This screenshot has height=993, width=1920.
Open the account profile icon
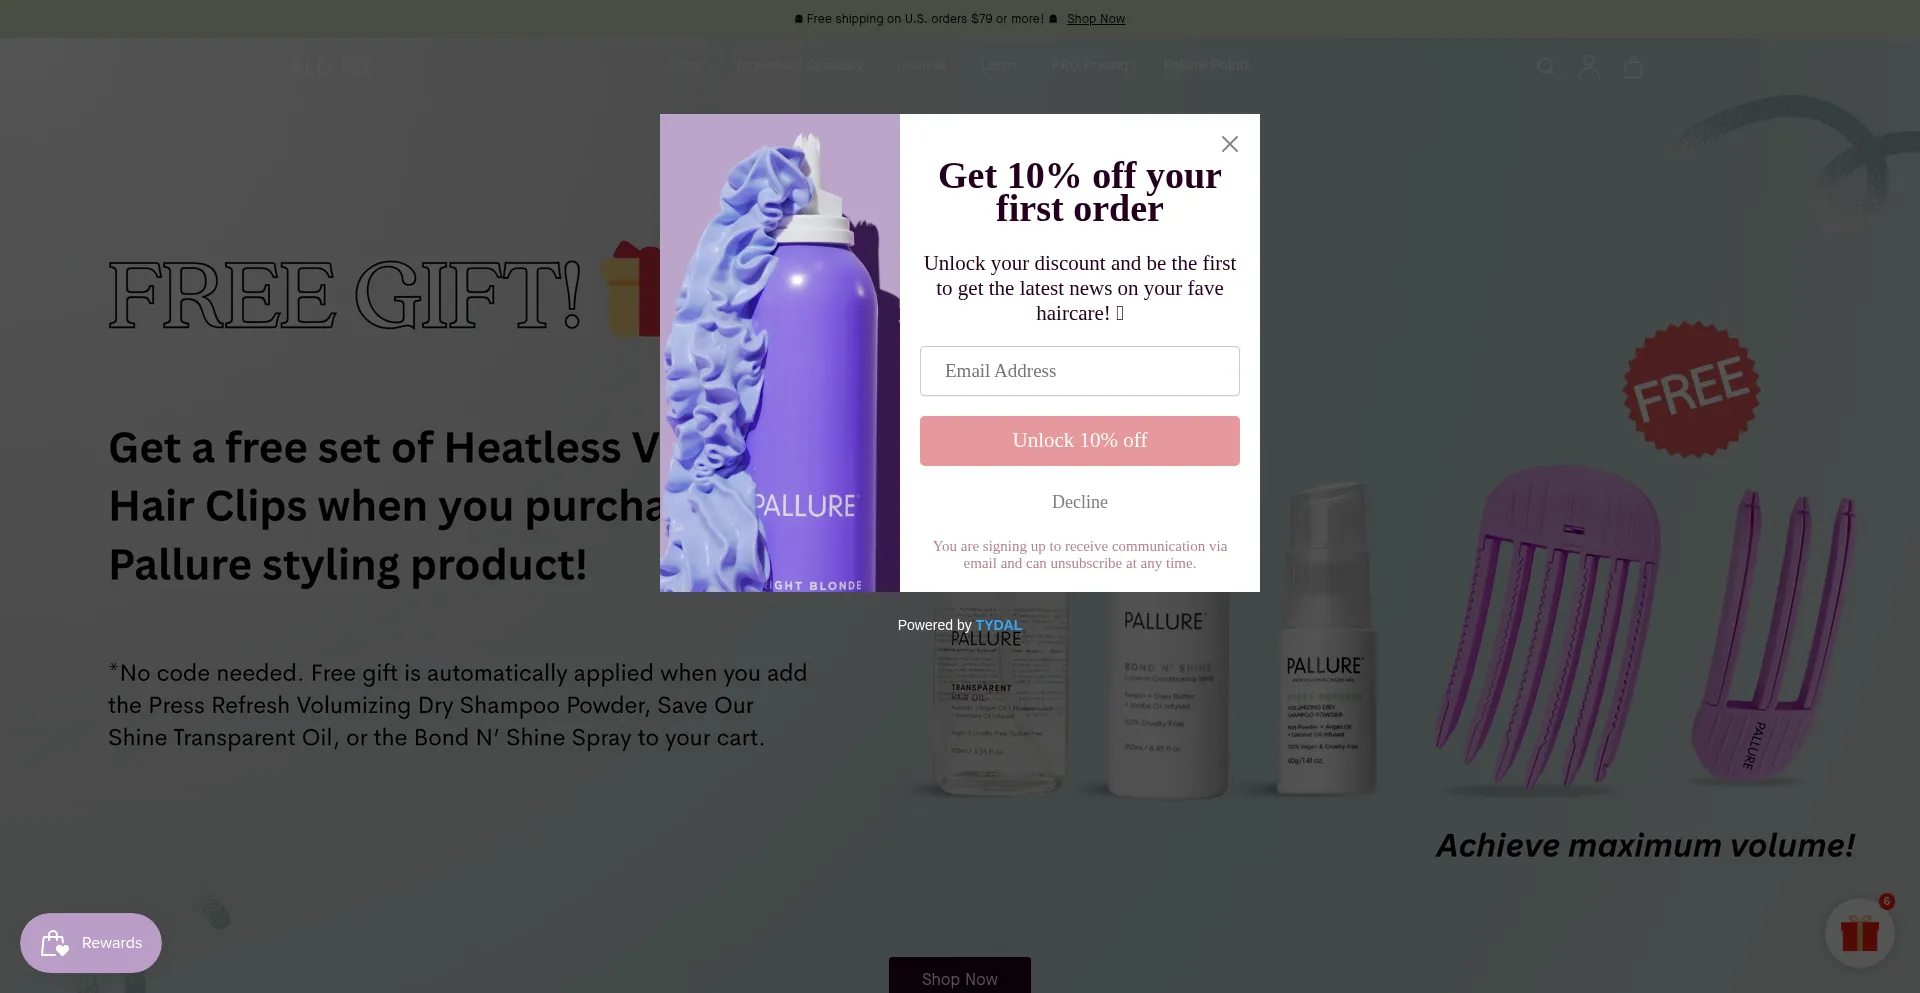coord(1588,67)
